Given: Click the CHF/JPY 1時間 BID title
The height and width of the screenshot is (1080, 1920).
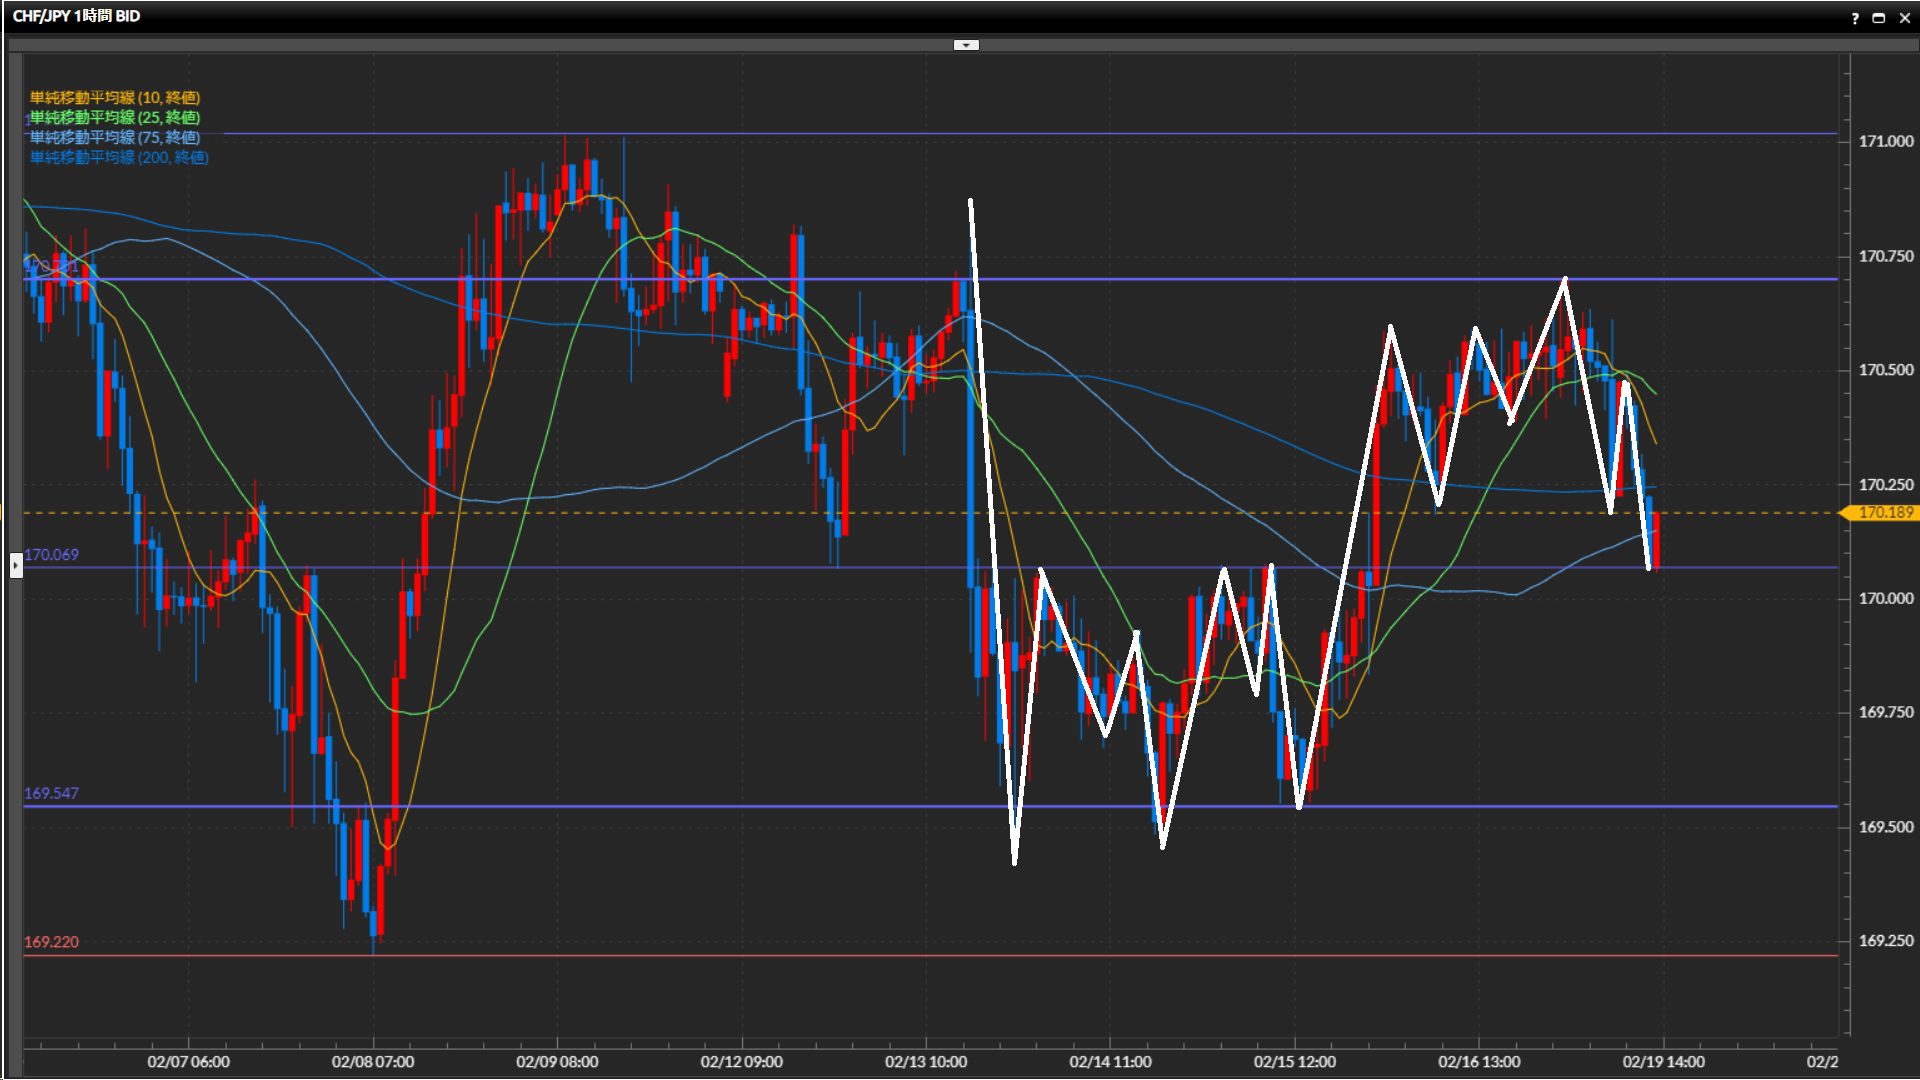Looking at the screenshot, I should pos(76,16).
